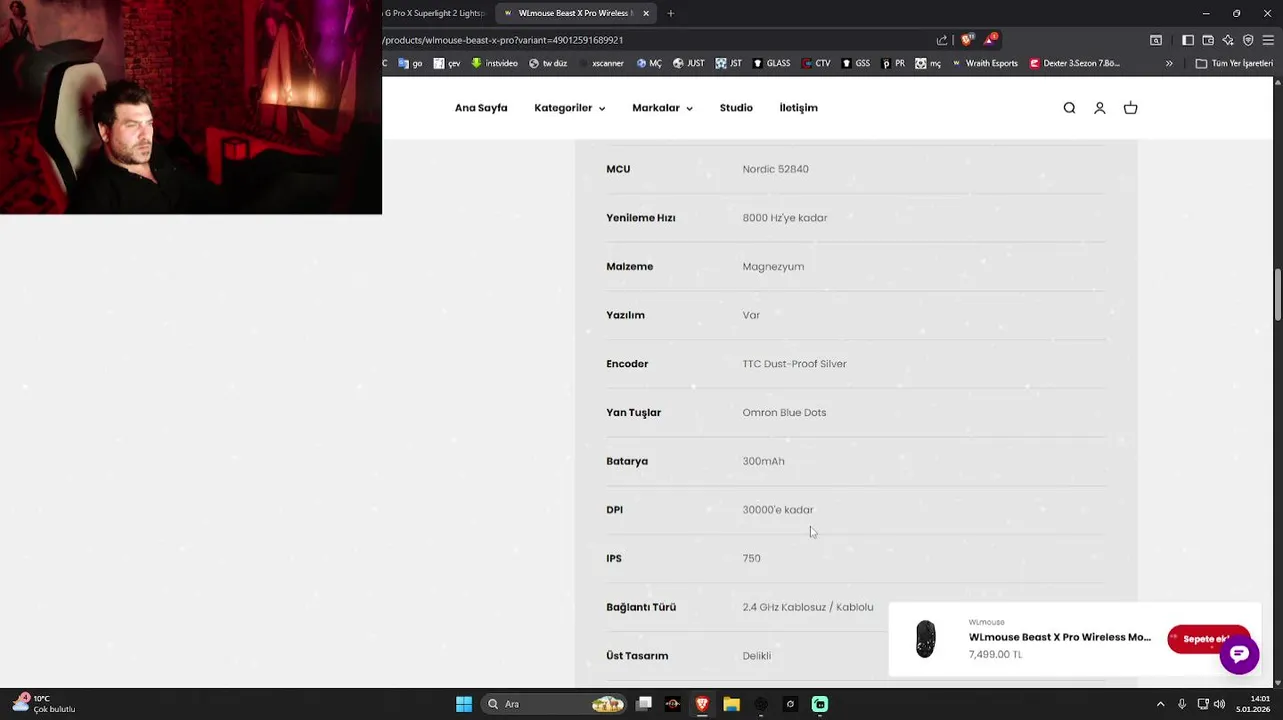Show hidden system tray icons
This screenshot has height=720, width=1283.
pos(1160,704)
